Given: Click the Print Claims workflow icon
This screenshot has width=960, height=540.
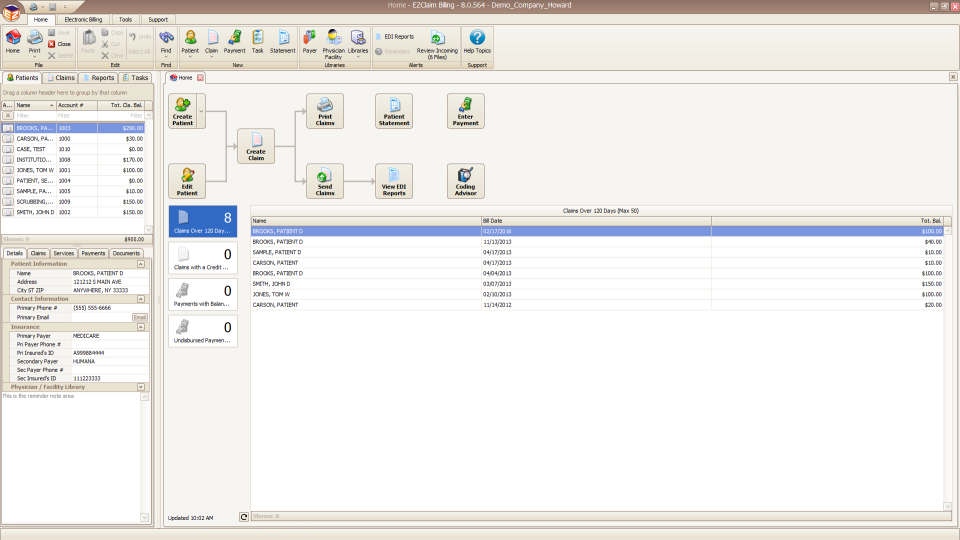Looking at the screenshot, I should tap(325, 111).
